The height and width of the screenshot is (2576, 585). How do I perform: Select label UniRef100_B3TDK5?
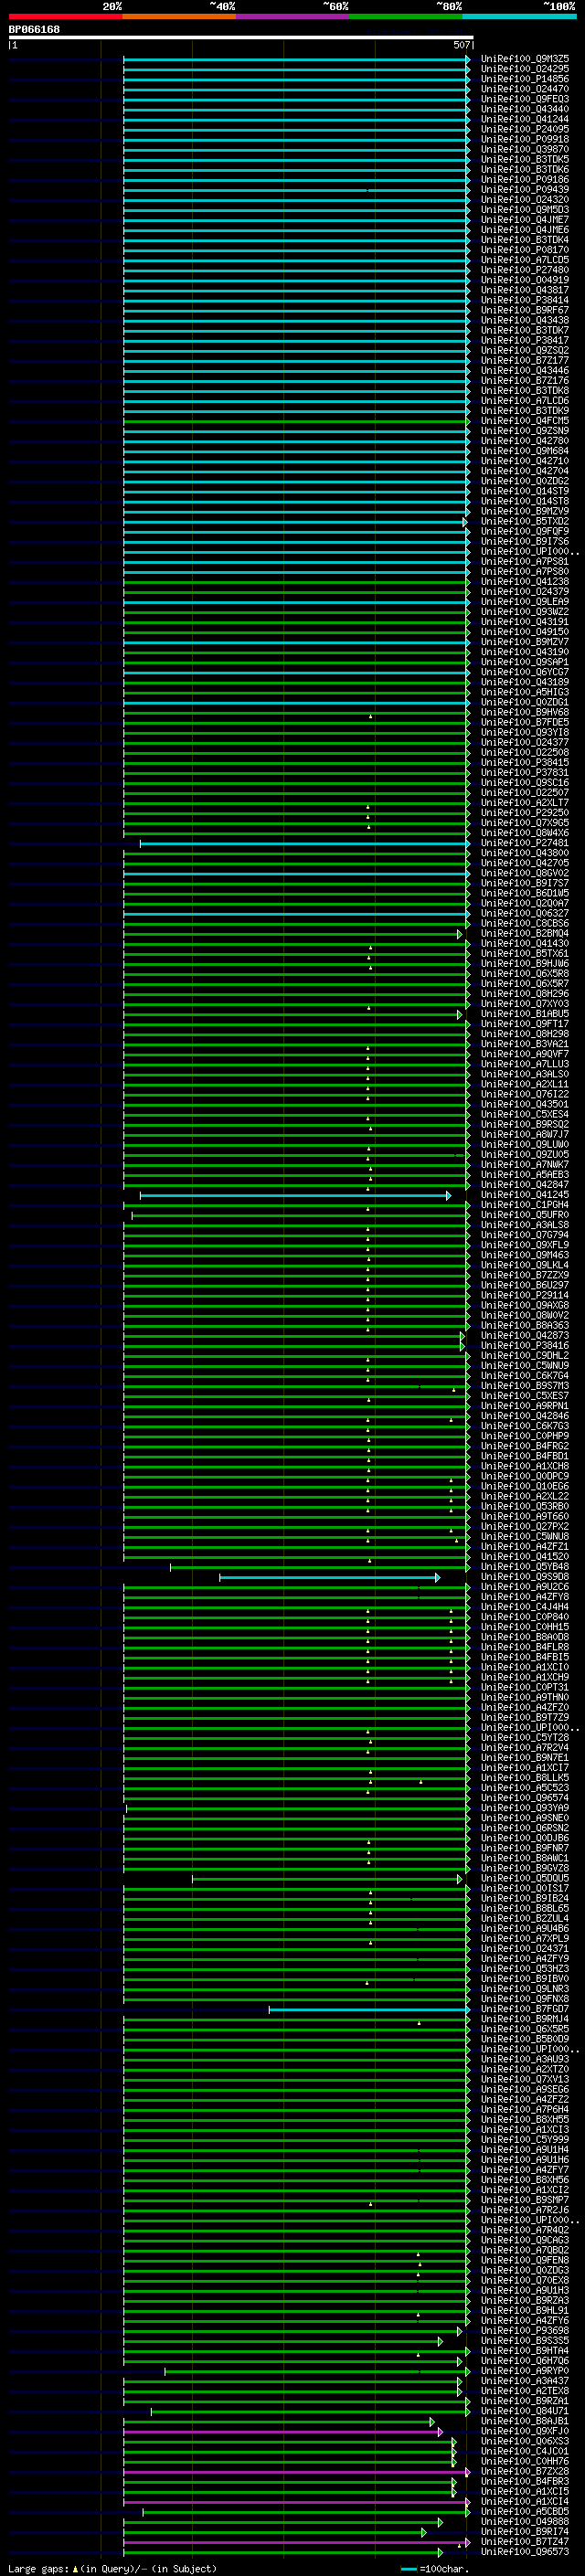(x=525, y=159)
